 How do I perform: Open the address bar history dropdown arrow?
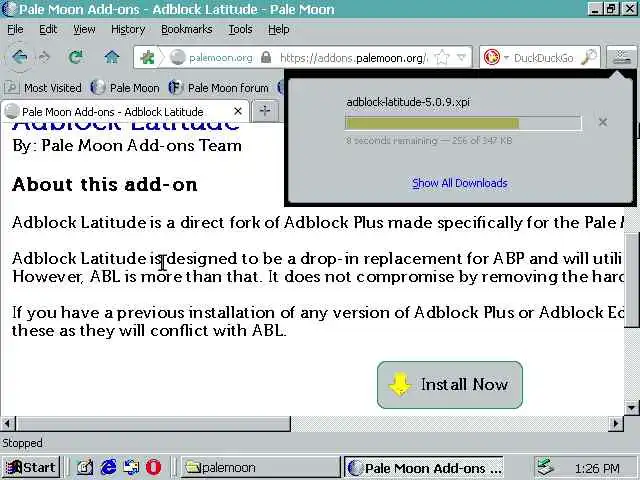coord(462,58)
